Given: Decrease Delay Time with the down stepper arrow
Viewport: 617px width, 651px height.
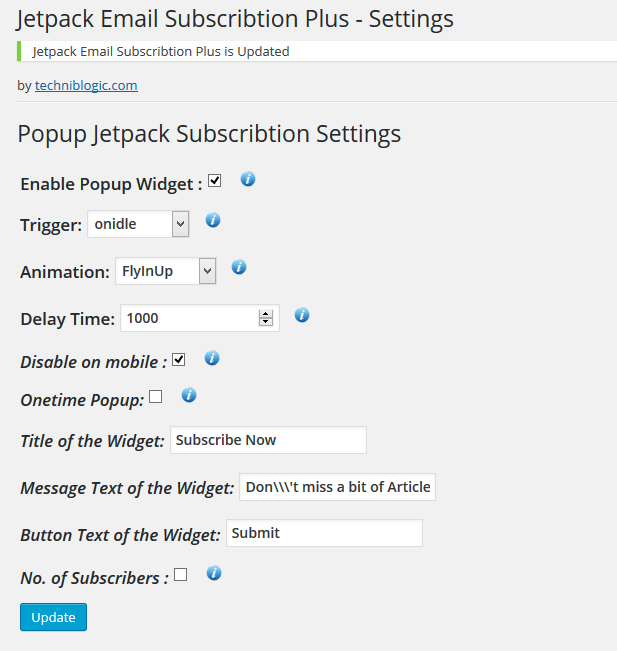Looking at the screenshot, I should 266,322.
